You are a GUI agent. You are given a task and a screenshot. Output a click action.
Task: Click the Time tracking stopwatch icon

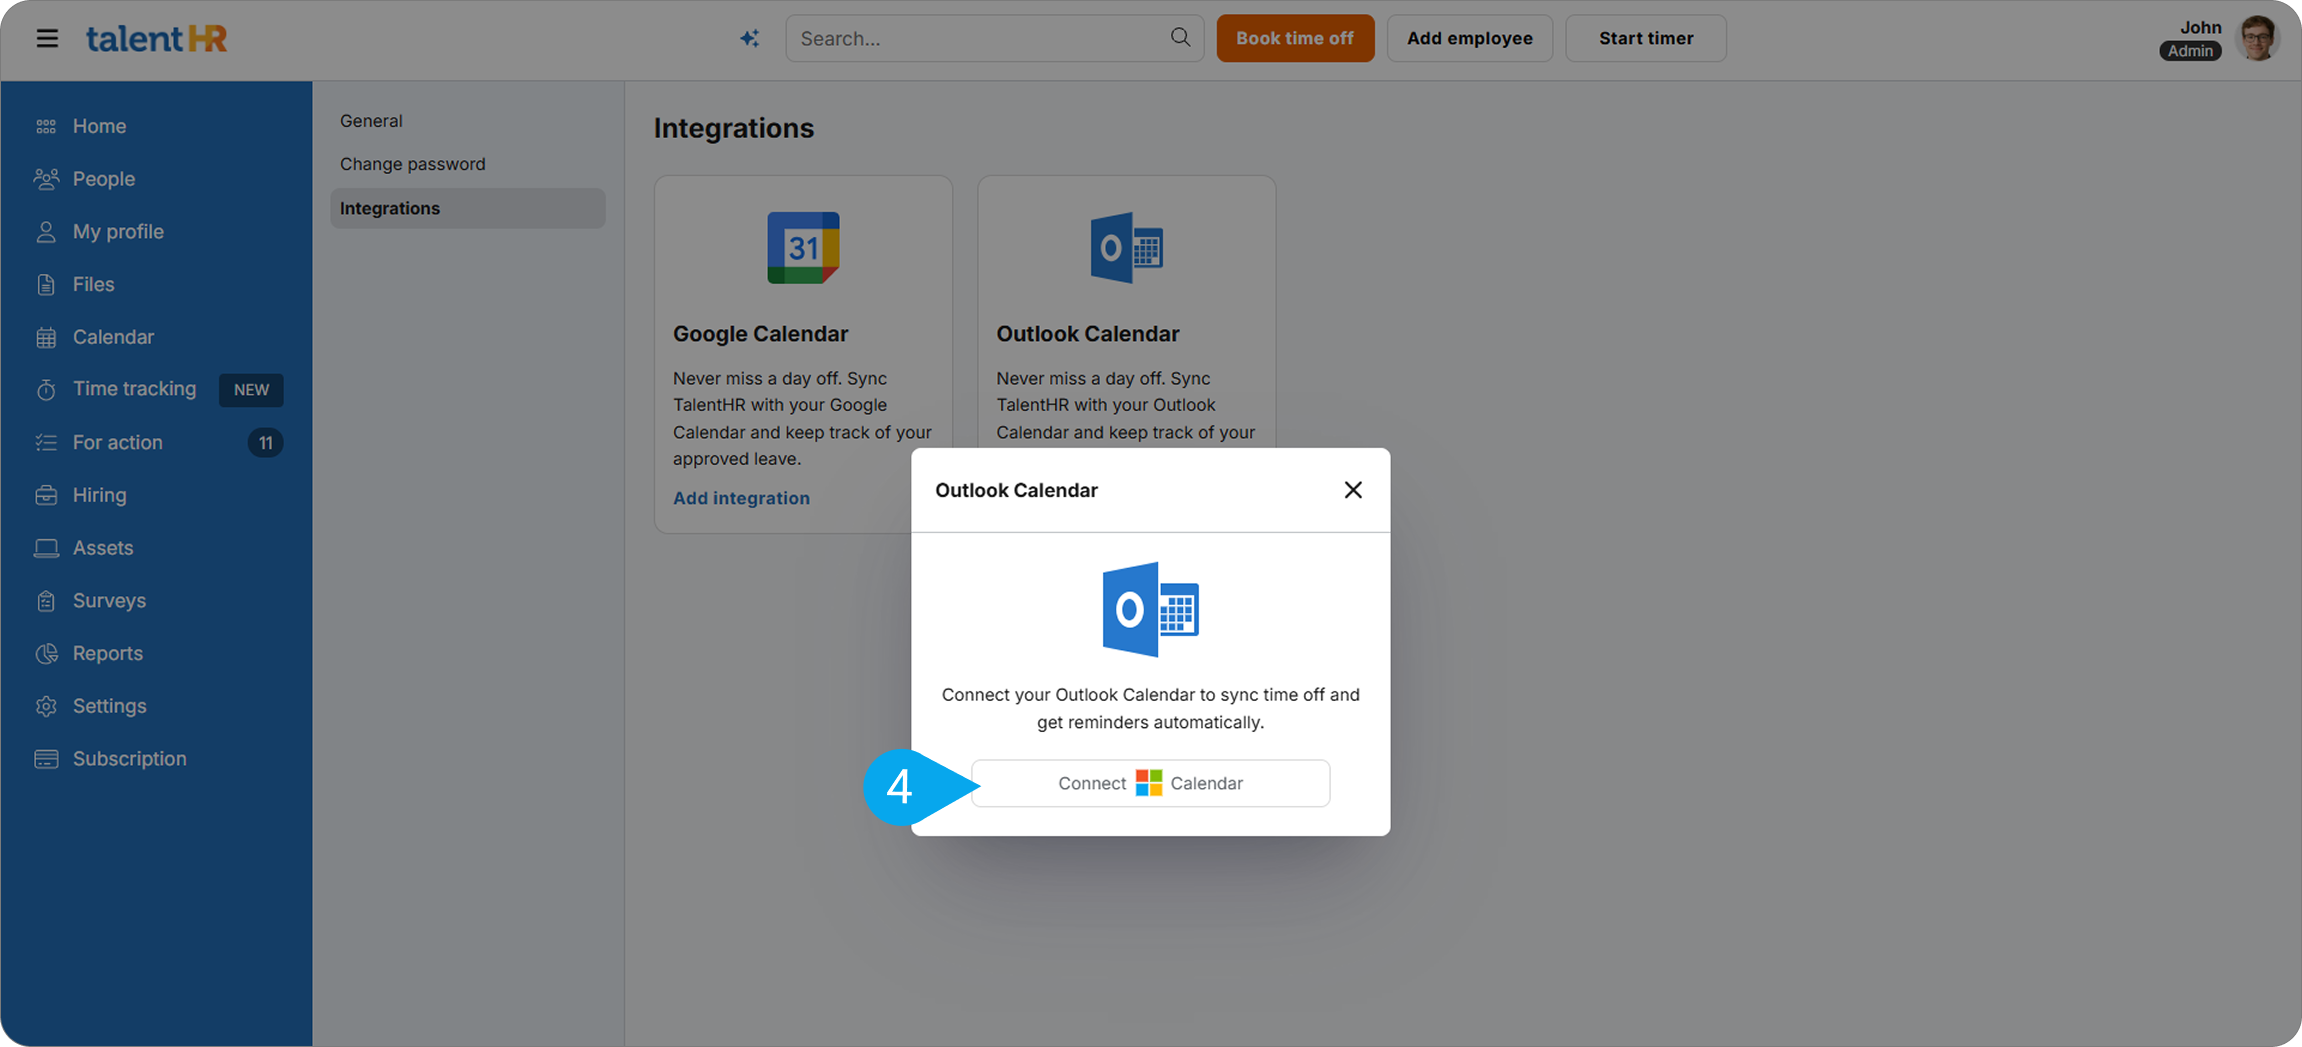[x=46, y=390]
